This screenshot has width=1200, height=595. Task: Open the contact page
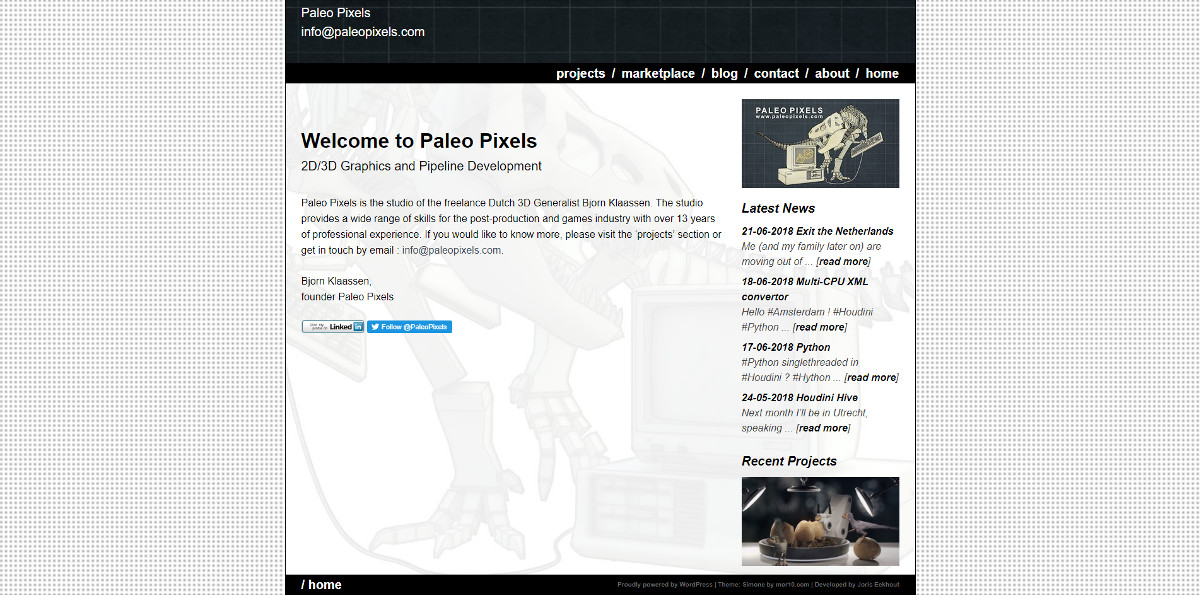776,72
